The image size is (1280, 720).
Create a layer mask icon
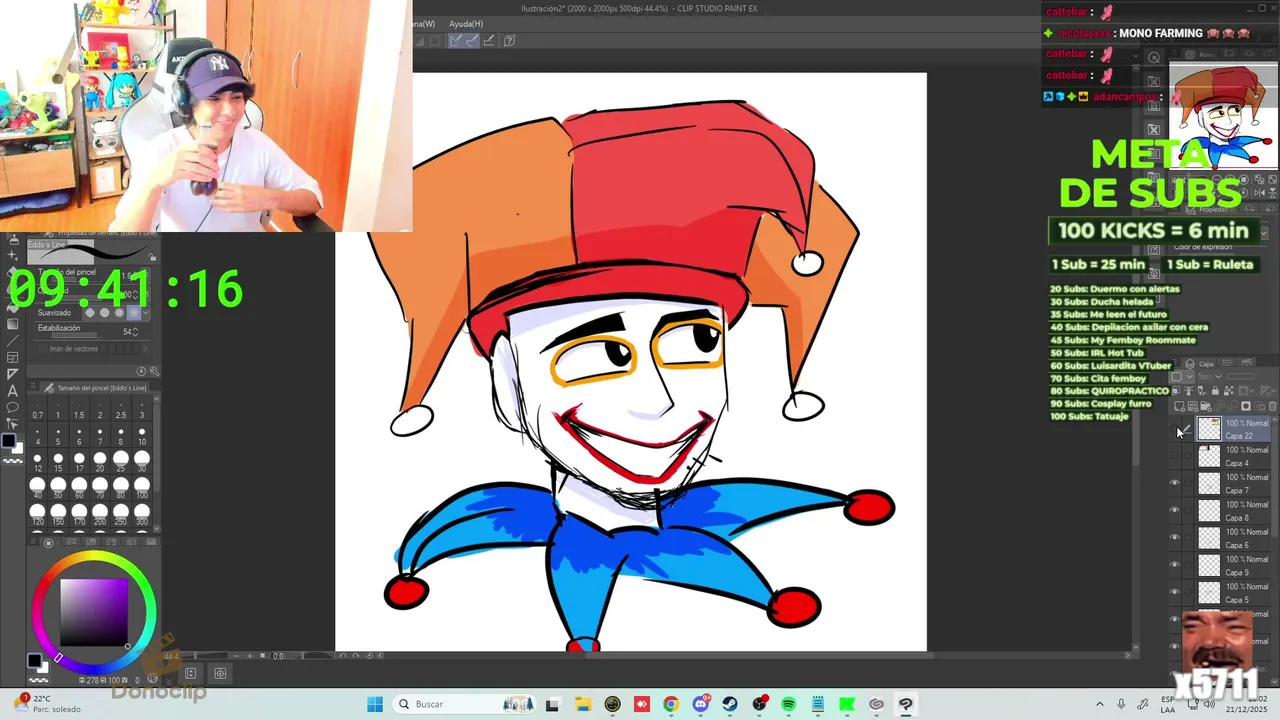(x=1246, y=406)
